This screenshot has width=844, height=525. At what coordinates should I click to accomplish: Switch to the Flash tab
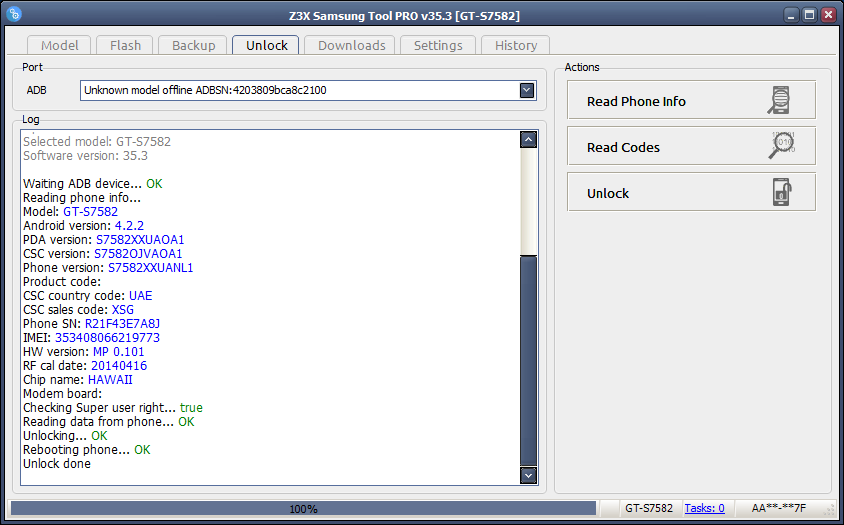click(x=125, y=45)
